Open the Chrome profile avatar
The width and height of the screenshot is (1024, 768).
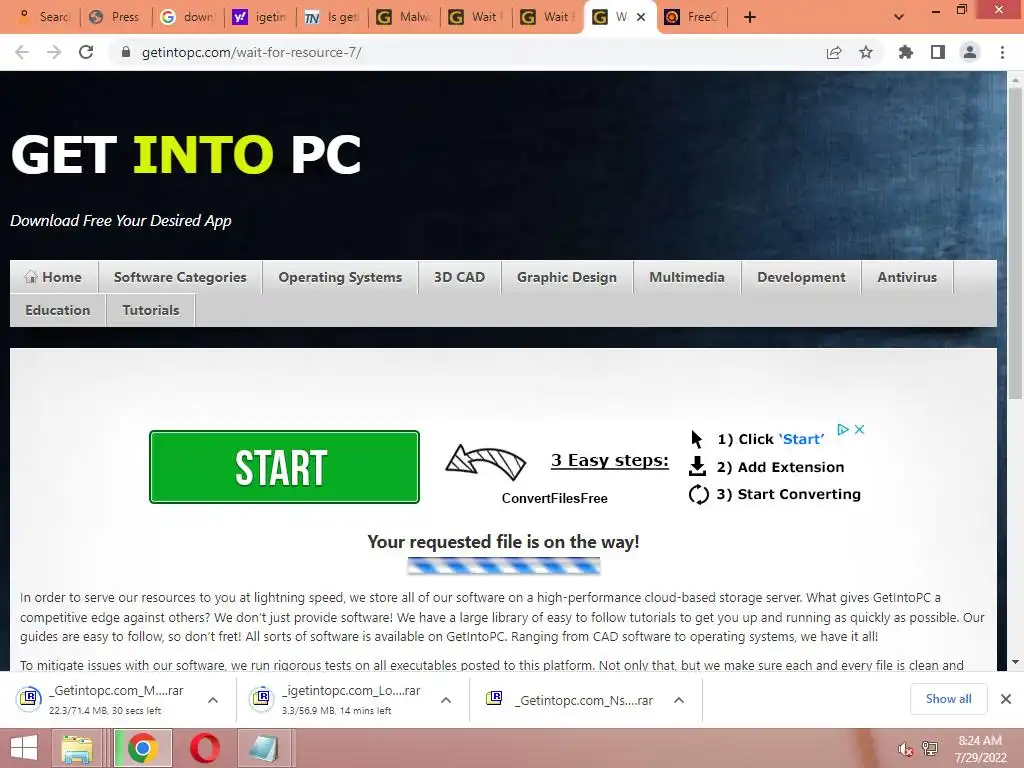(x=970, y=52)
